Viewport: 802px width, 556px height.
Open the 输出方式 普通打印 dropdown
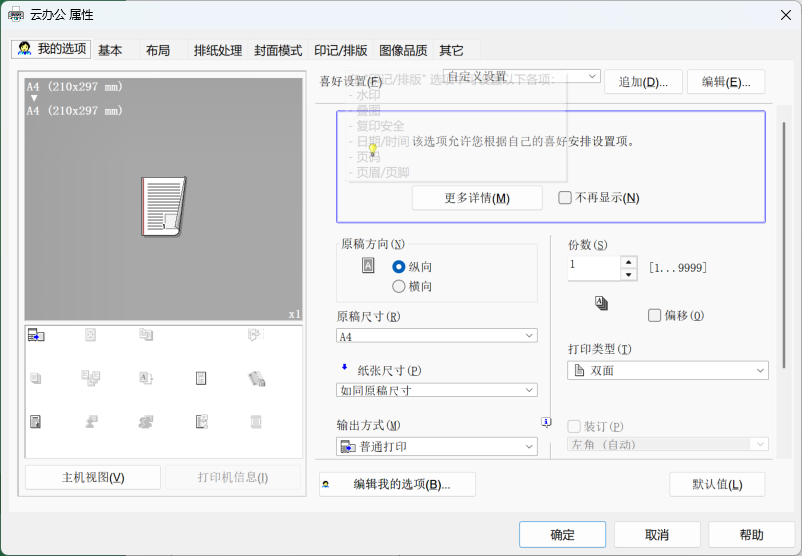(x=437, y=447)
